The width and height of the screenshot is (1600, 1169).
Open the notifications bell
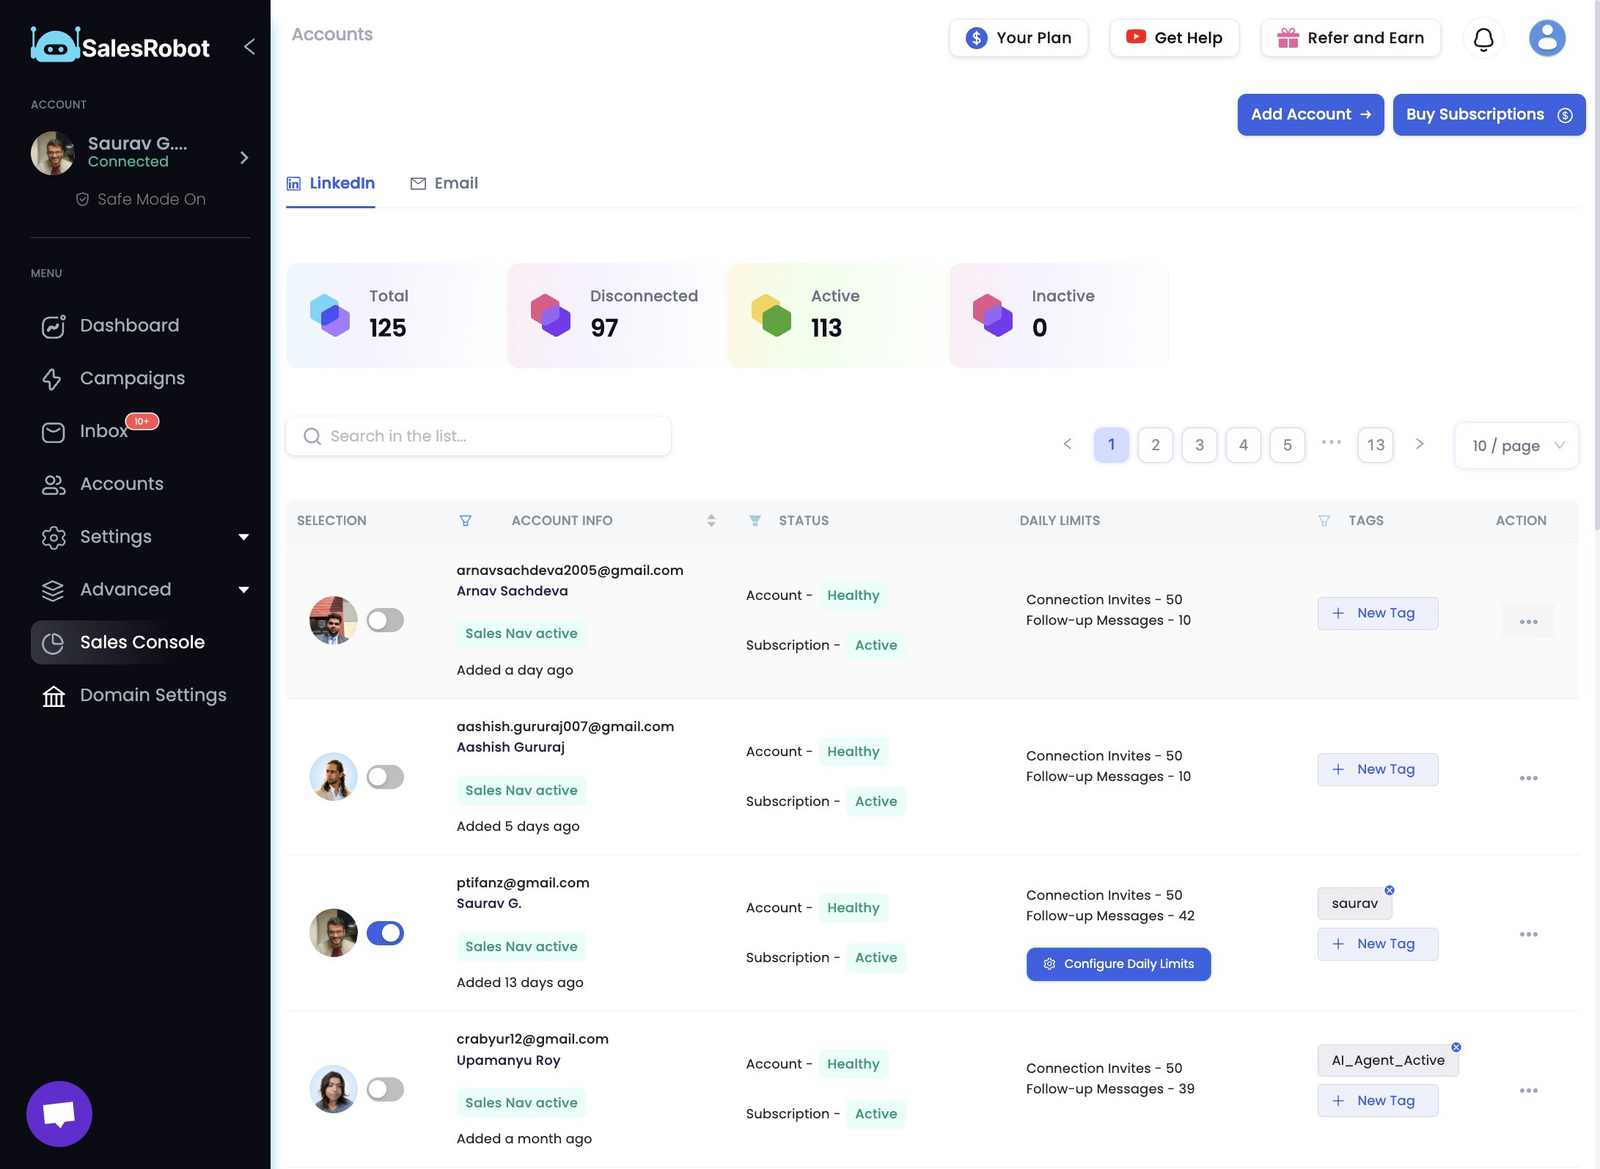[x=1484, y=38]
